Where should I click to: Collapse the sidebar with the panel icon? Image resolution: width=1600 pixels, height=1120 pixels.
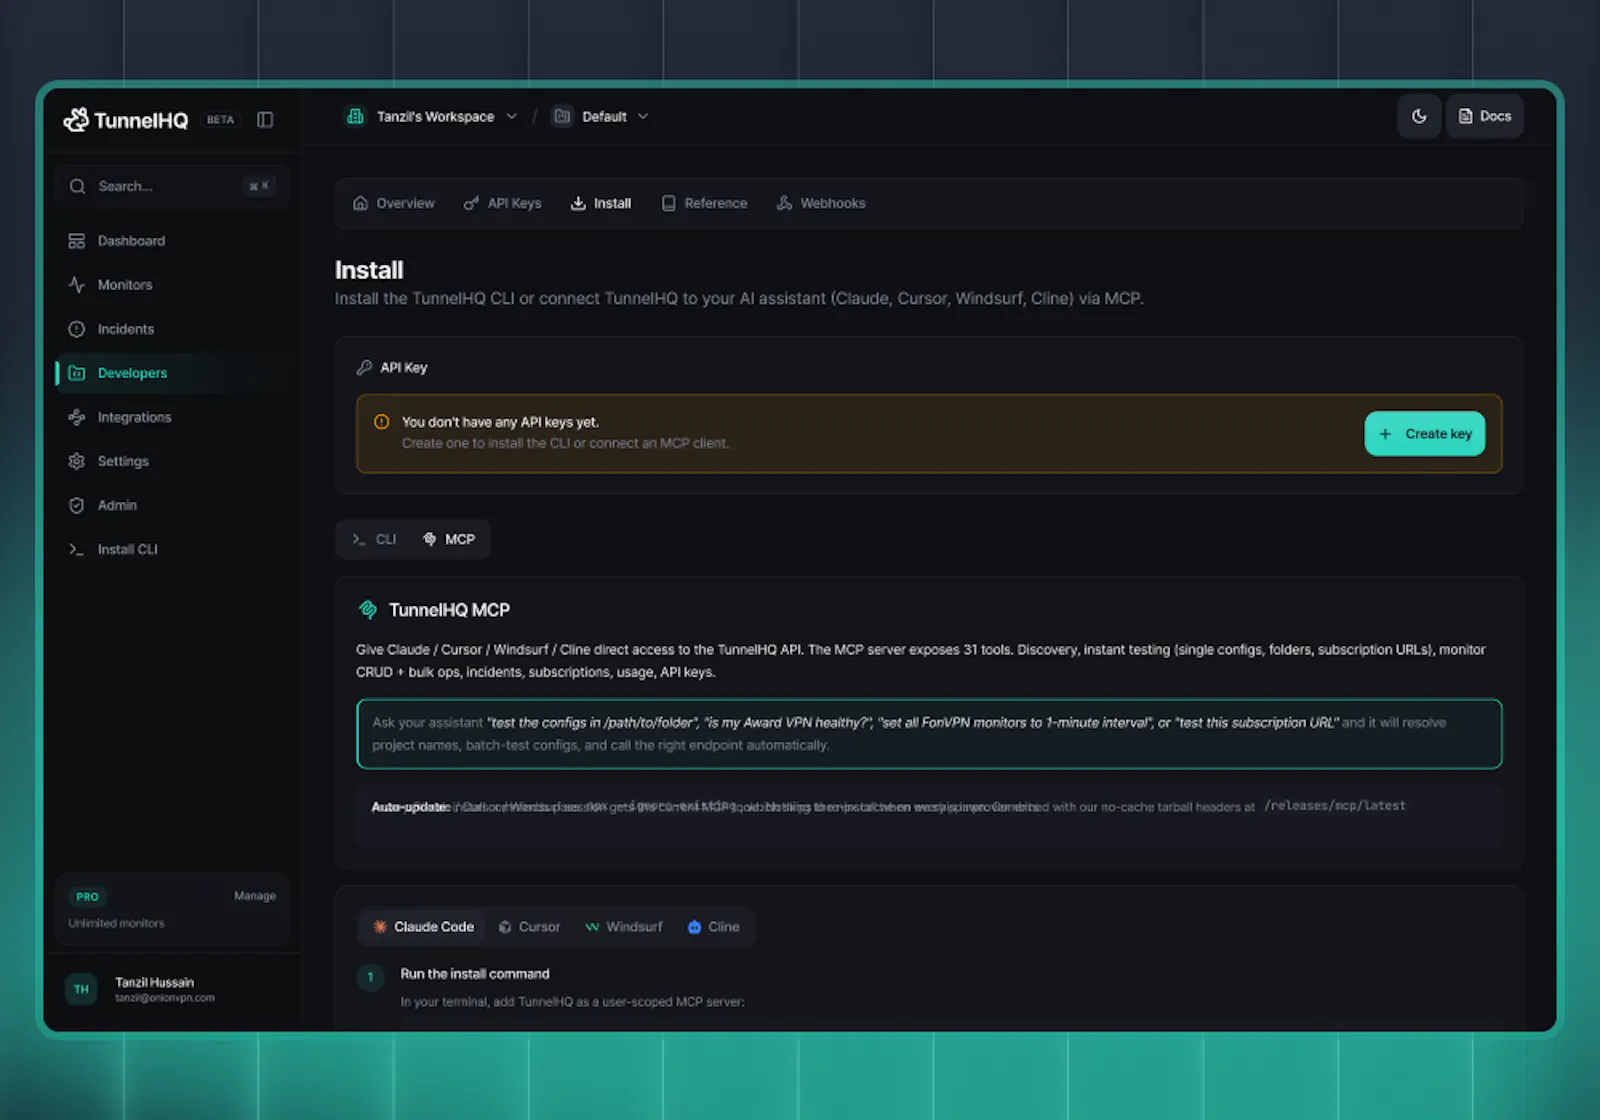tap(265, 120)
